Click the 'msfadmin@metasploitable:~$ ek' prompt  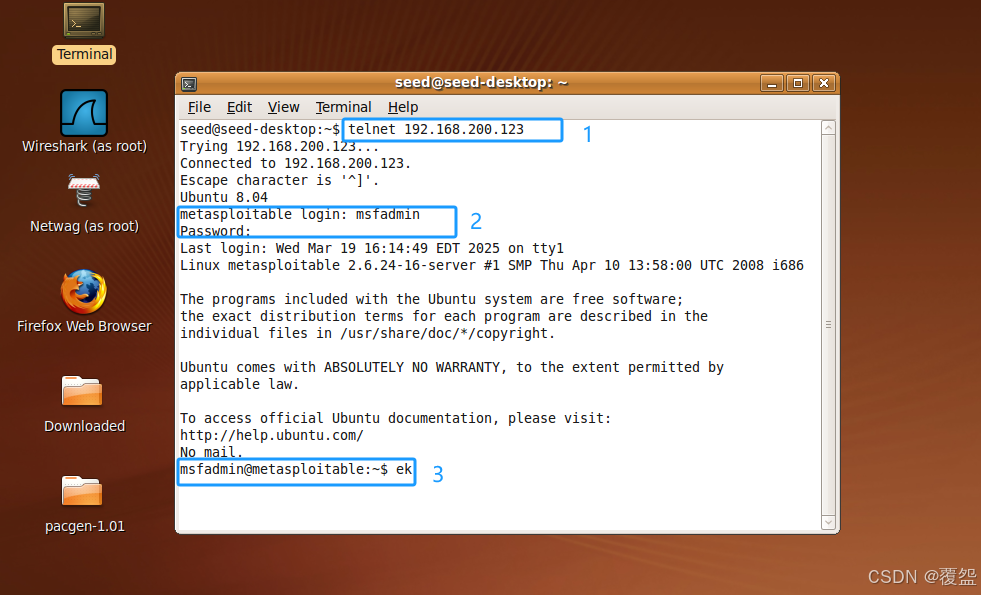pos(296,469)
